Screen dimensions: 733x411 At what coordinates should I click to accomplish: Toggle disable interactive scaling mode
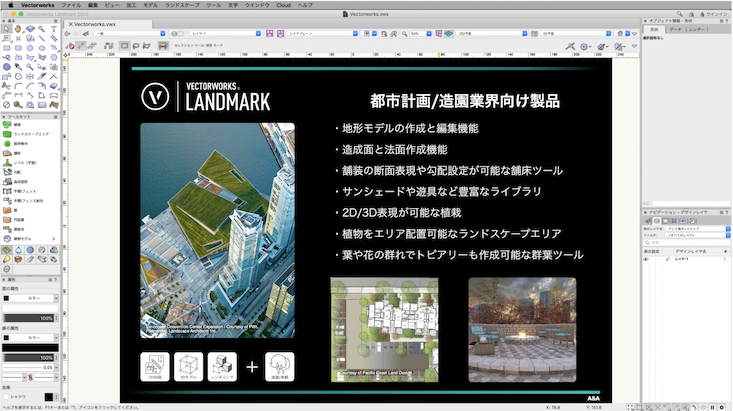tap(71, 46)
